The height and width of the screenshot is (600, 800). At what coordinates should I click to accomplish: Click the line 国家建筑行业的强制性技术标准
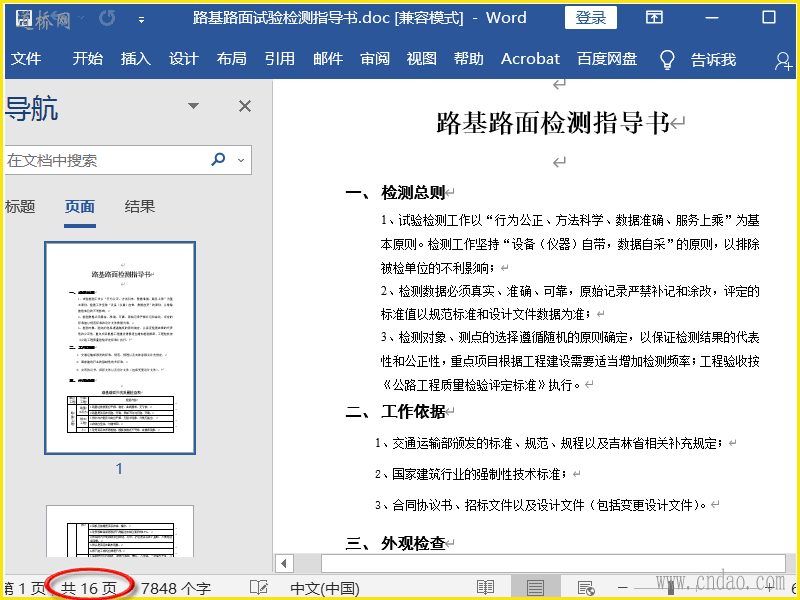pos(470,474)
